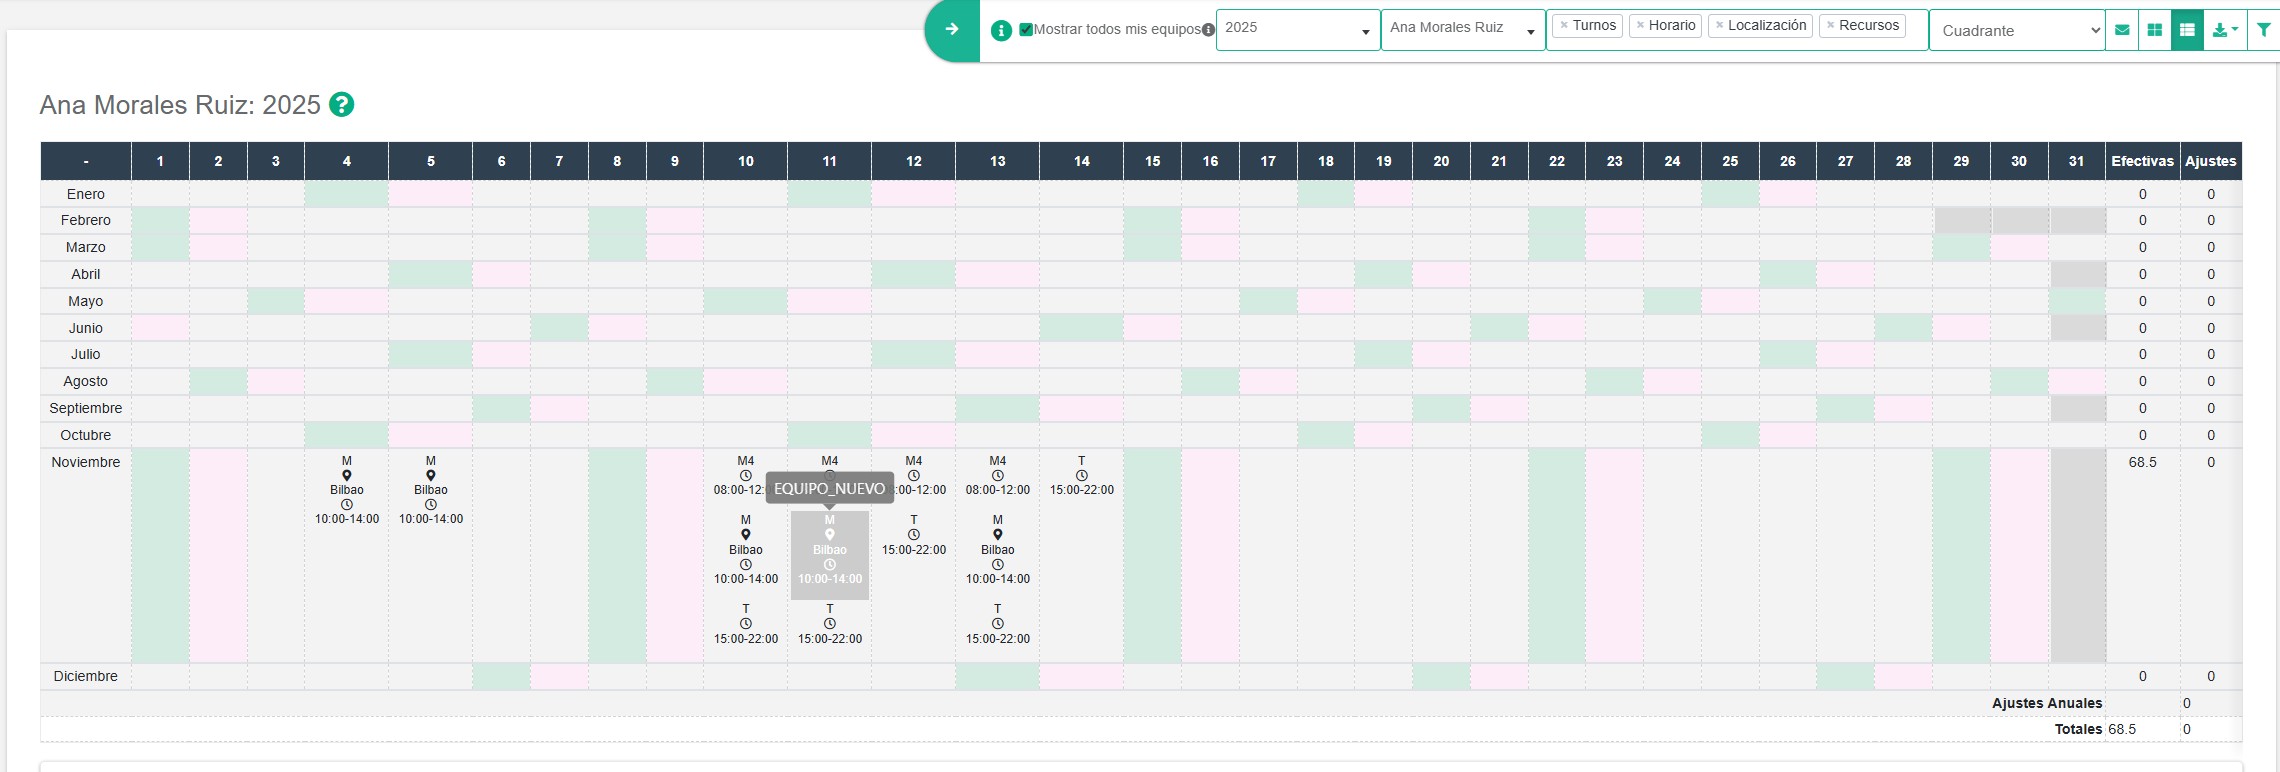Click the filter funnel icon
The height and width of the screenshot is (772, 2280).
coord(2263,30)
